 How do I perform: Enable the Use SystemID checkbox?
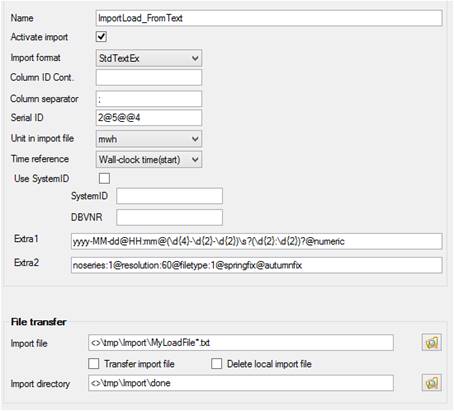click(104, 178)
